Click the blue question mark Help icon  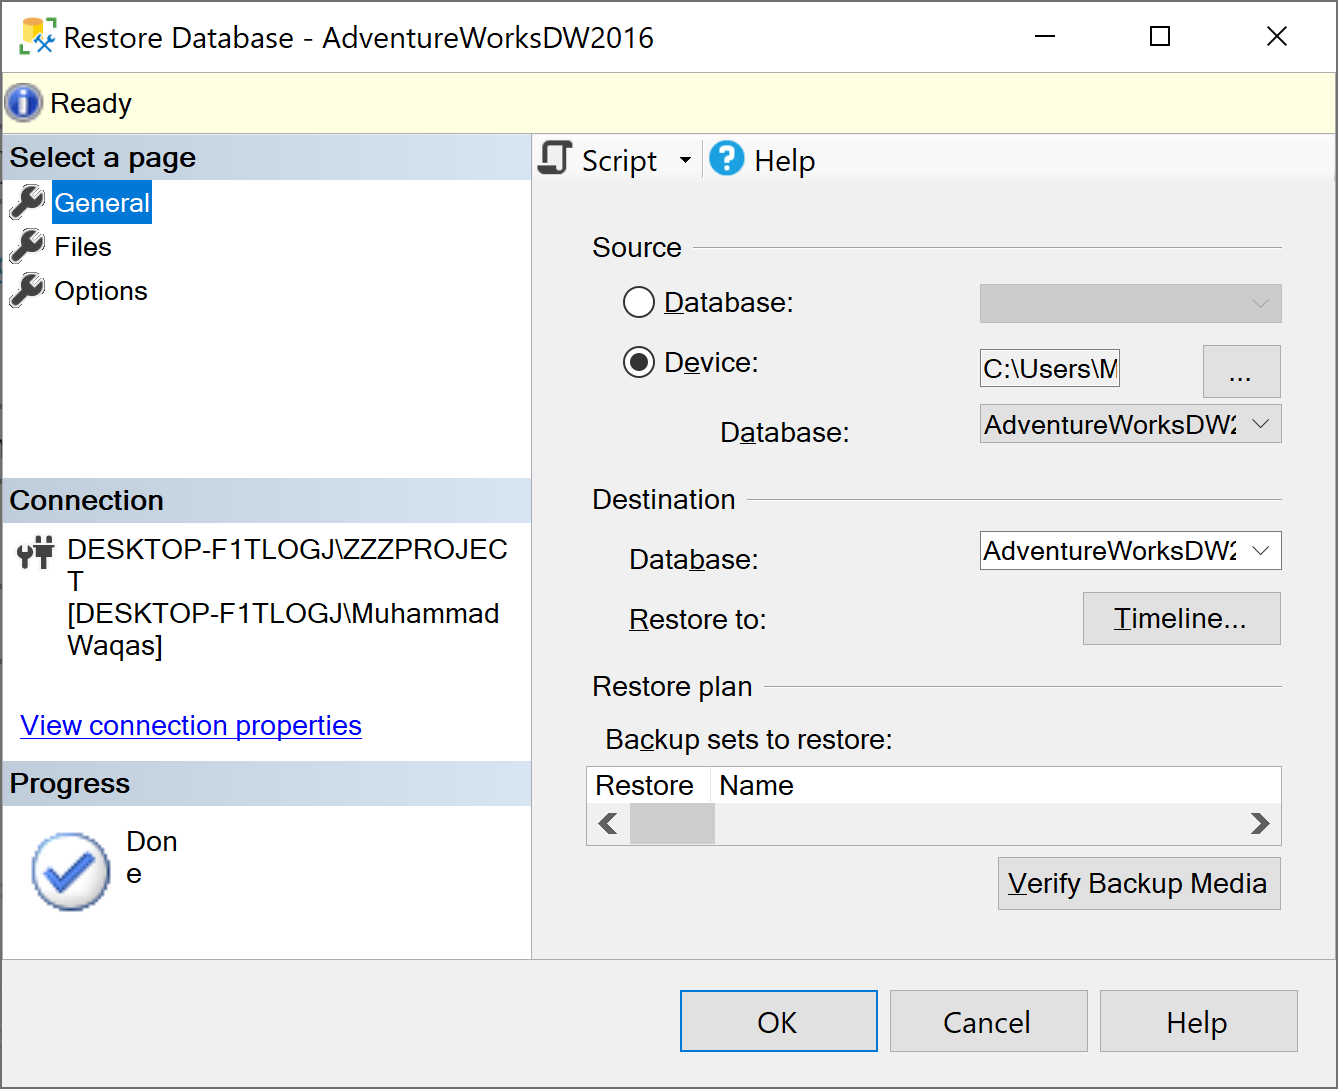coord(727,159)
